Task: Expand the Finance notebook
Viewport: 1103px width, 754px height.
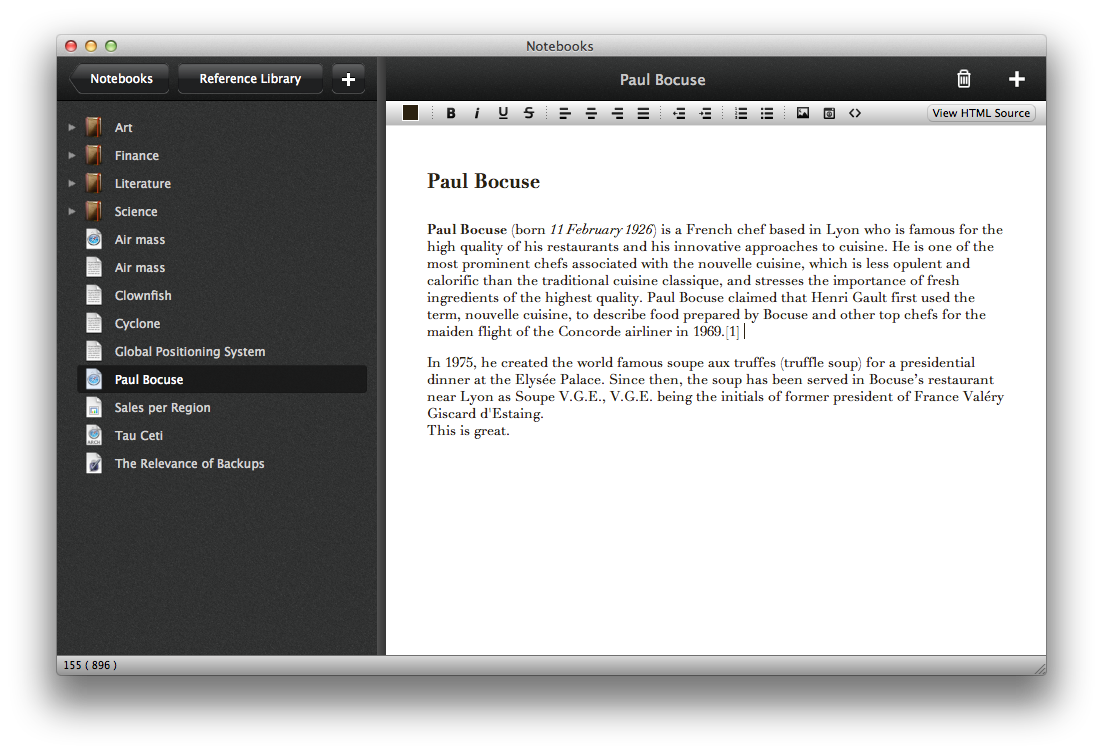Action: click(71, 155)
